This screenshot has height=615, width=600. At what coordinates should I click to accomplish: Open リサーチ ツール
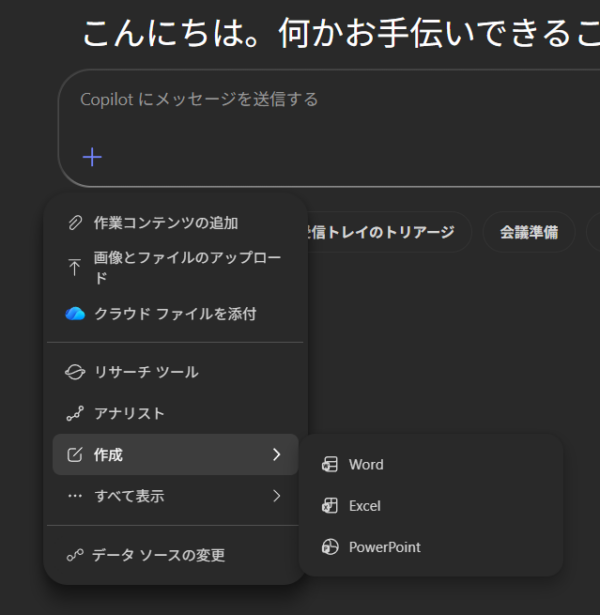[175, 372]
